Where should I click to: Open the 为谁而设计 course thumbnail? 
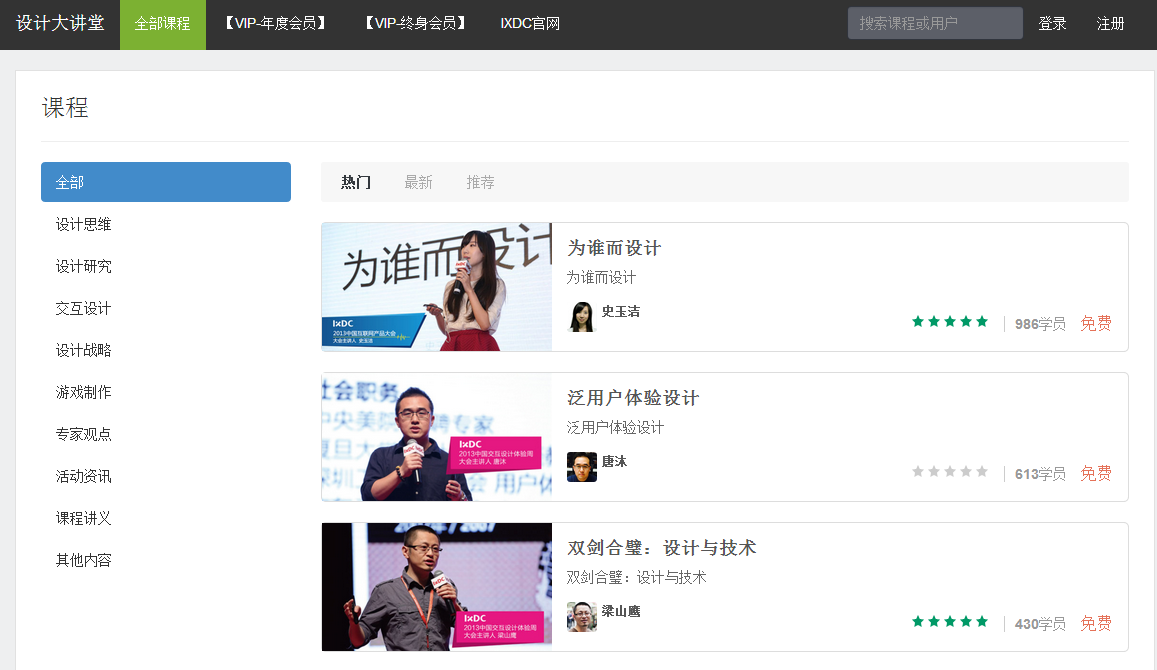coord(436,287)
